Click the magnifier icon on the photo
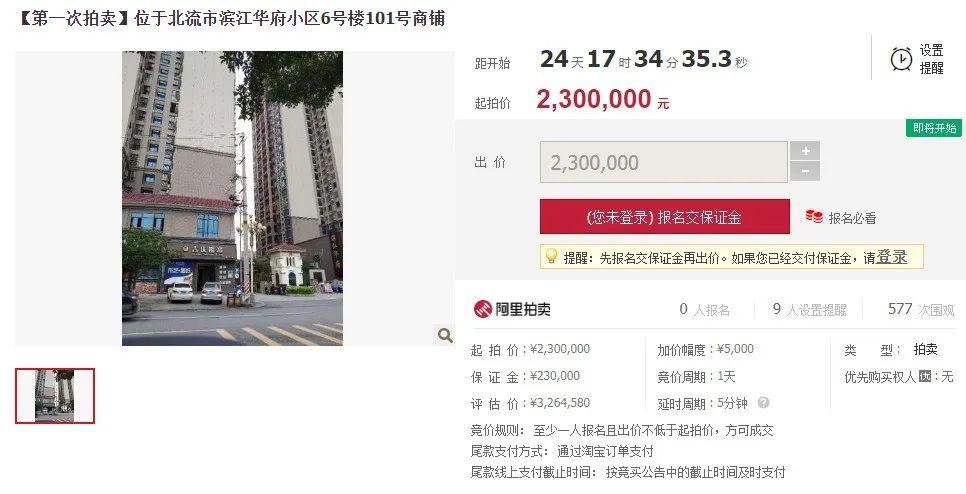This screenshot has height=494, width=966. tap(445, 335)
